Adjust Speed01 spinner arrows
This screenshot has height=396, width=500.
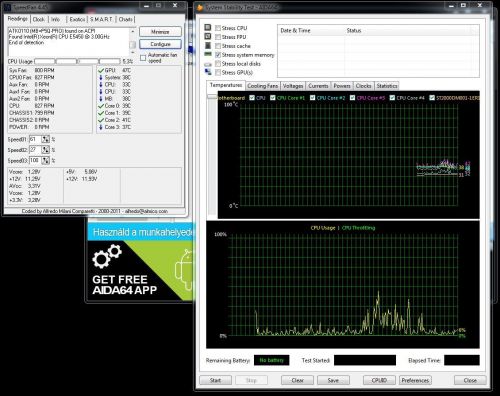coord(46,139)
